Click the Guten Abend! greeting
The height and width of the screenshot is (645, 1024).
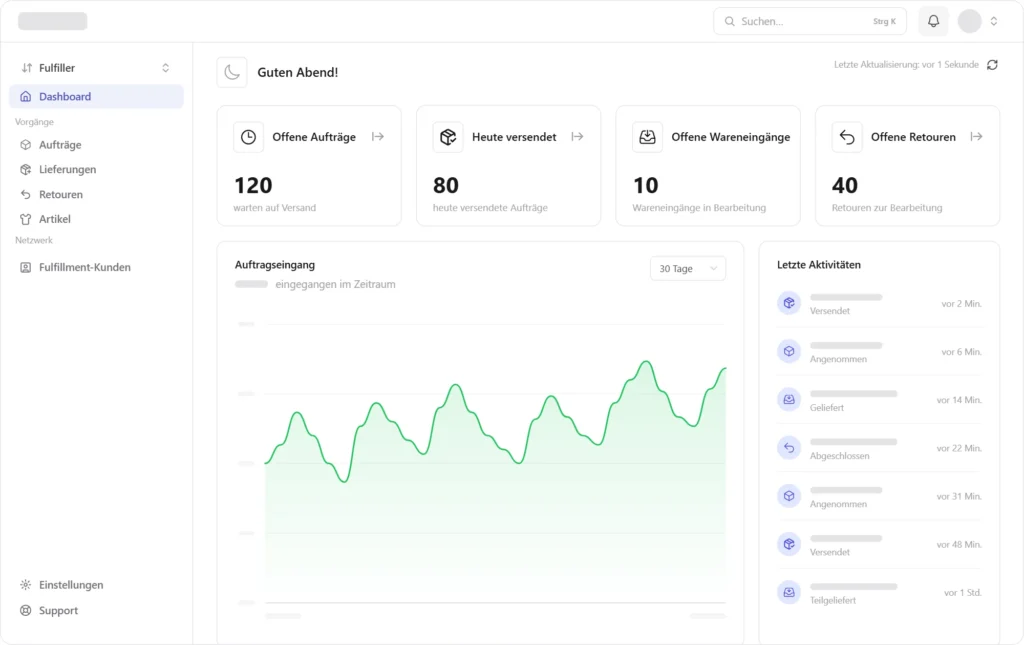(298, 72)
